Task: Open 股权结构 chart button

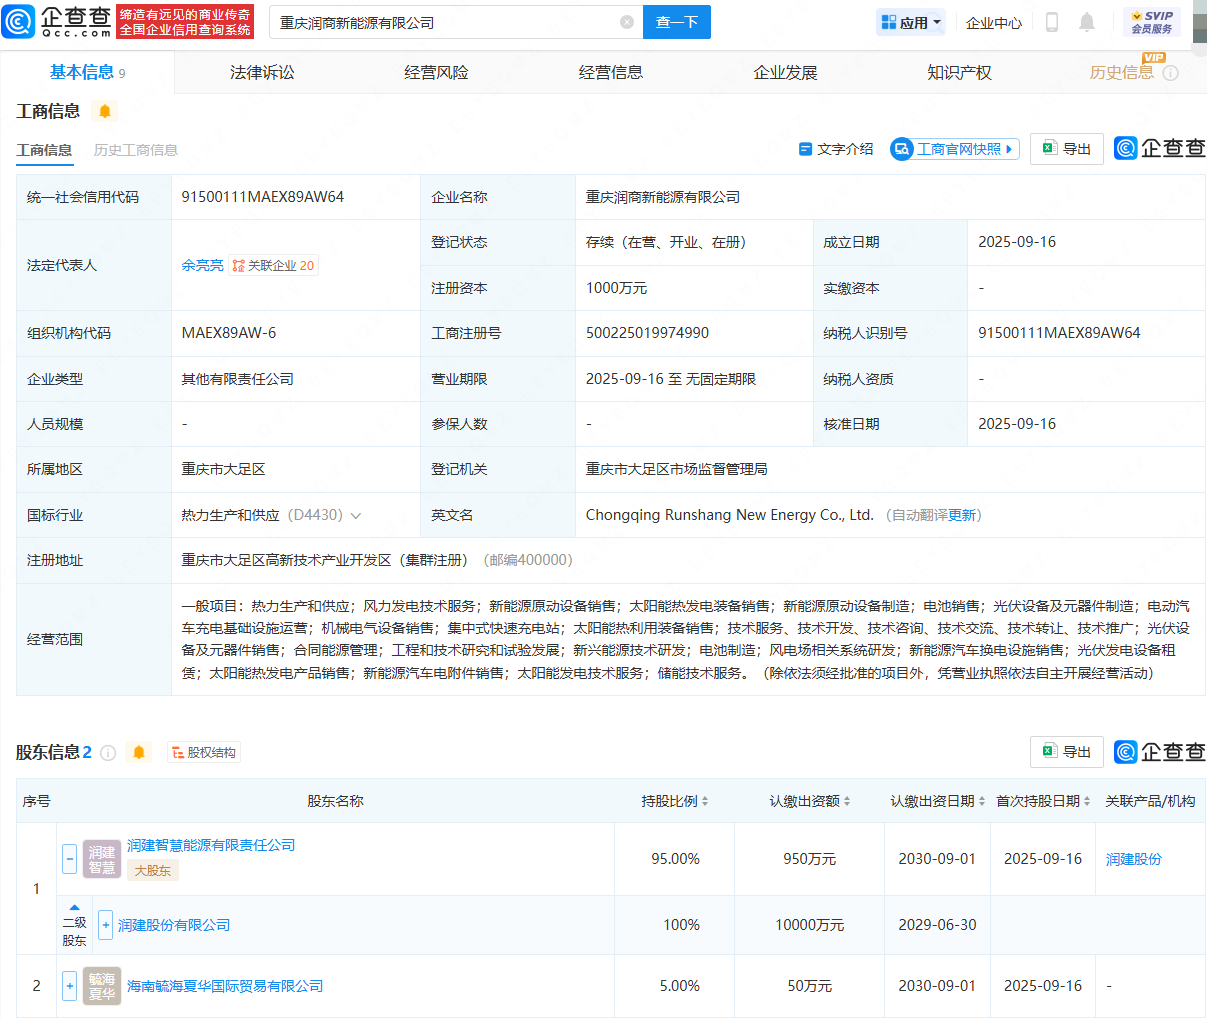Action: coord(203,753)
